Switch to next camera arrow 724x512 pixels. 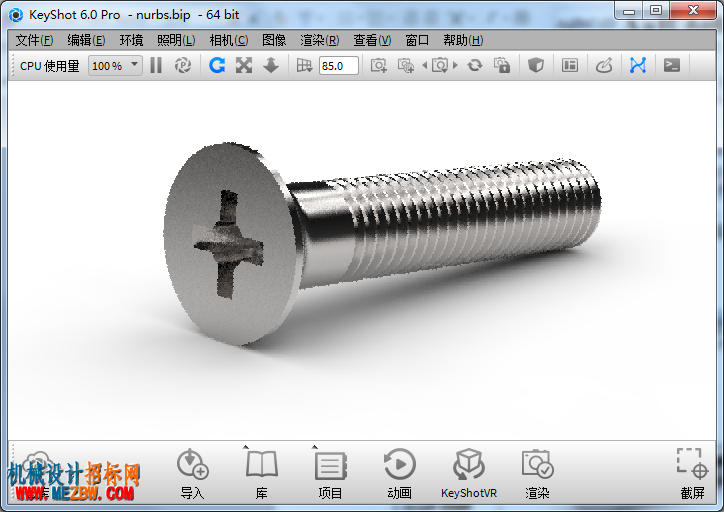455,66
